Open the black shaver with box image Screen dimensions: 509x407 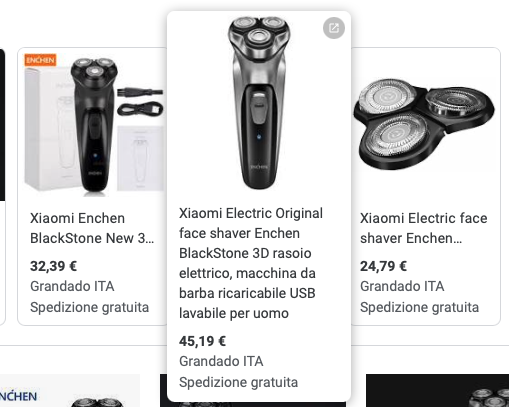[x=94, y=125]
